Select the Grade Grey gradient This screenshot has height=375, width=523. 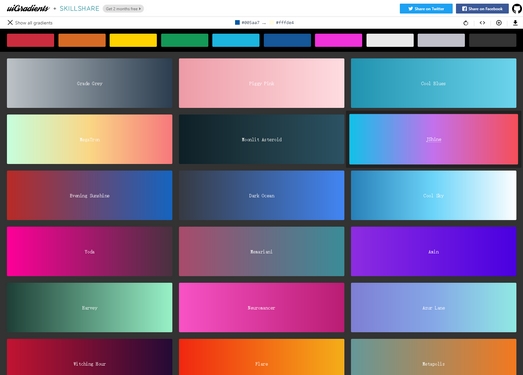(90, 83)
